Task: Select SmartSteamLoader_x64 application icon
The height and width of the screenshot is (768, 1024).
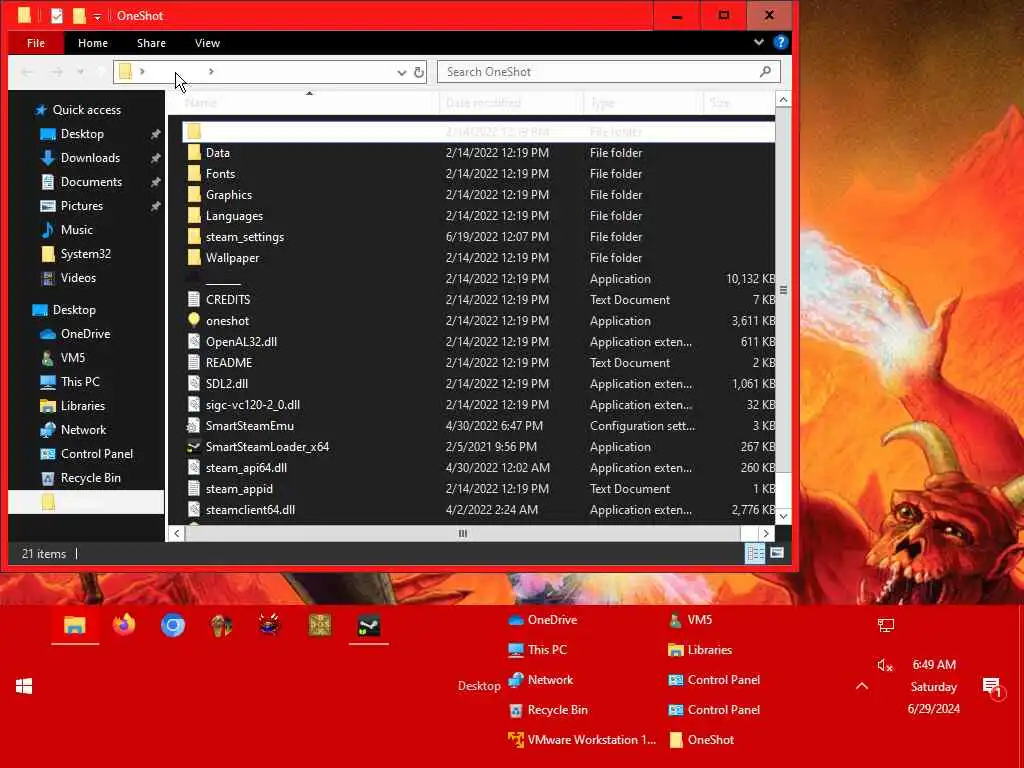Action: coord(194,447)
